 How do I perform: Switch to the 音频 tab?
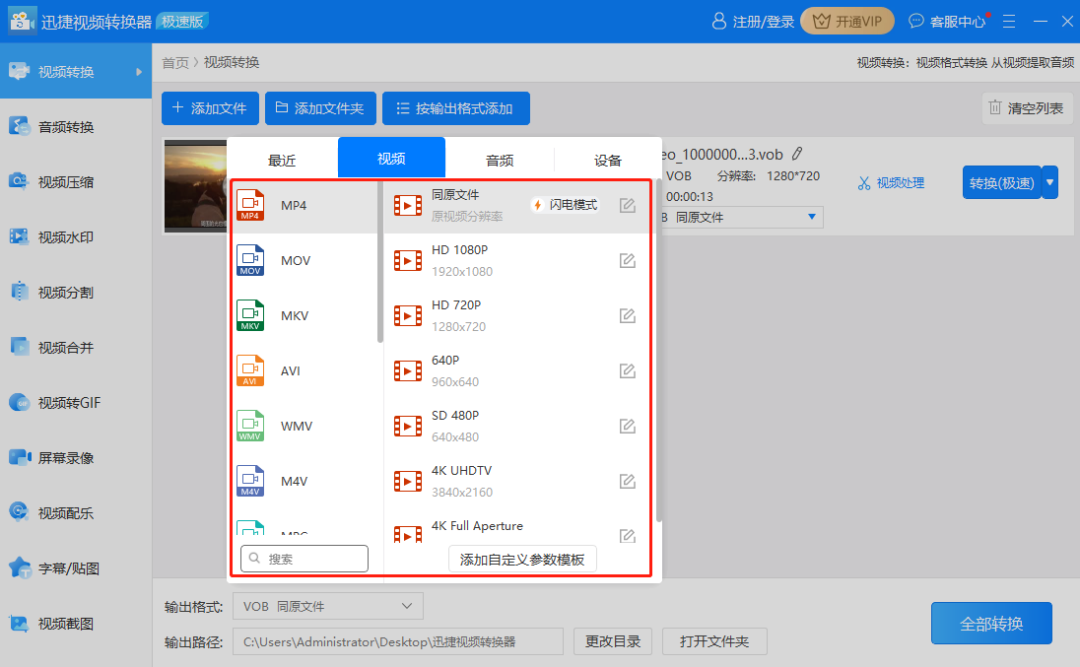pos(499,160)
